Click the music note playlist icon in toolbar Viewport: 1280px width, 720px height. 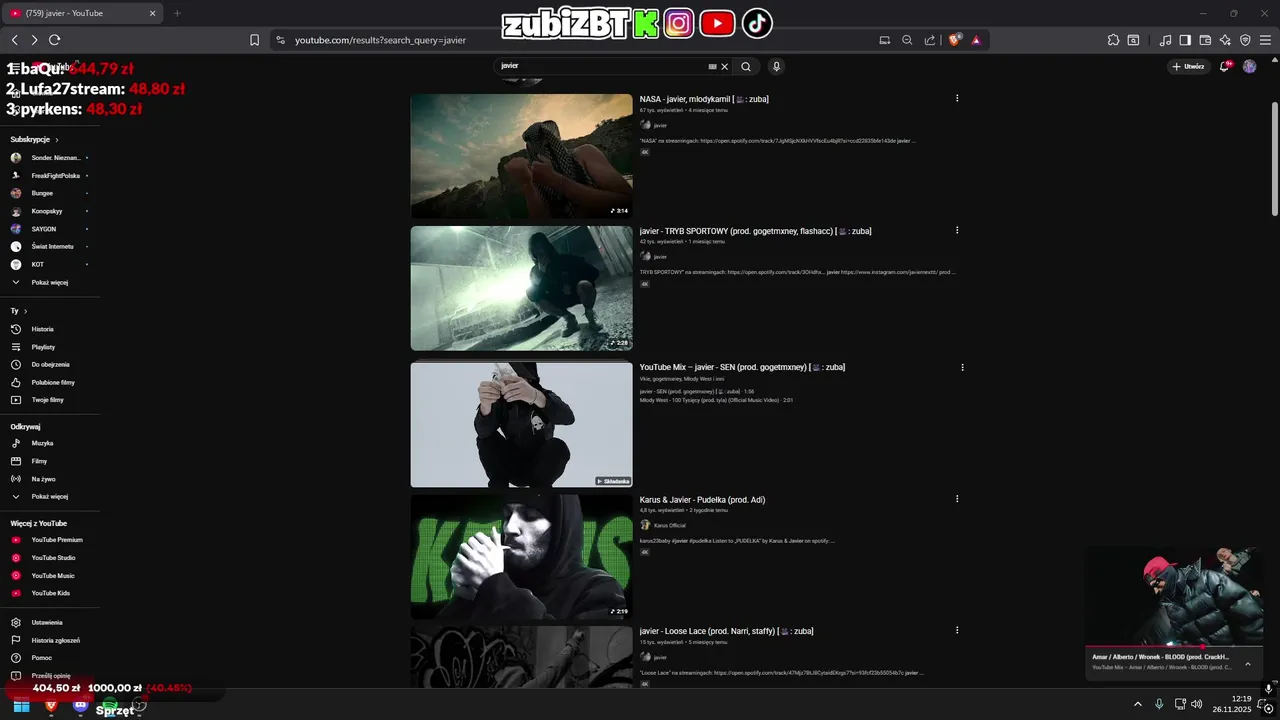[1165, 40]
